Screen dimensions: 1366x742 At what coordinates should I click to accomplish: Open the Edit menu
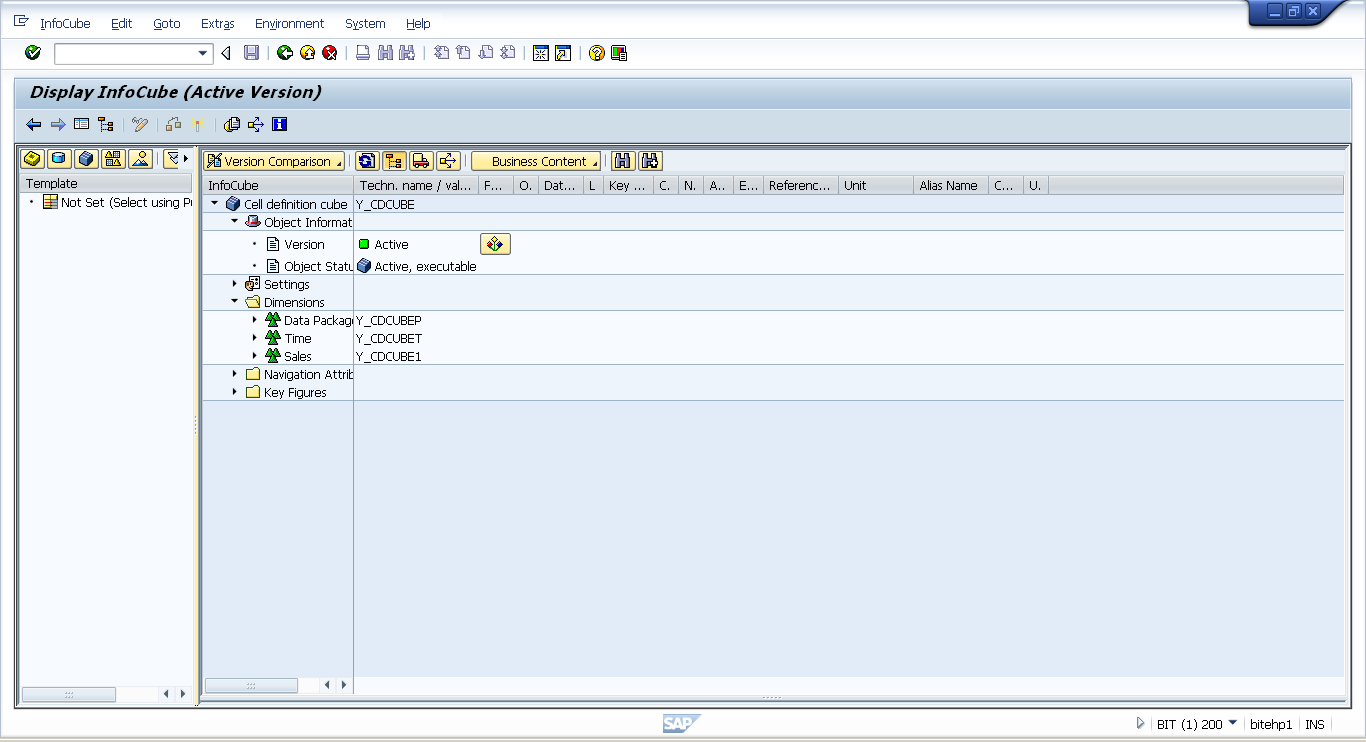121,23
